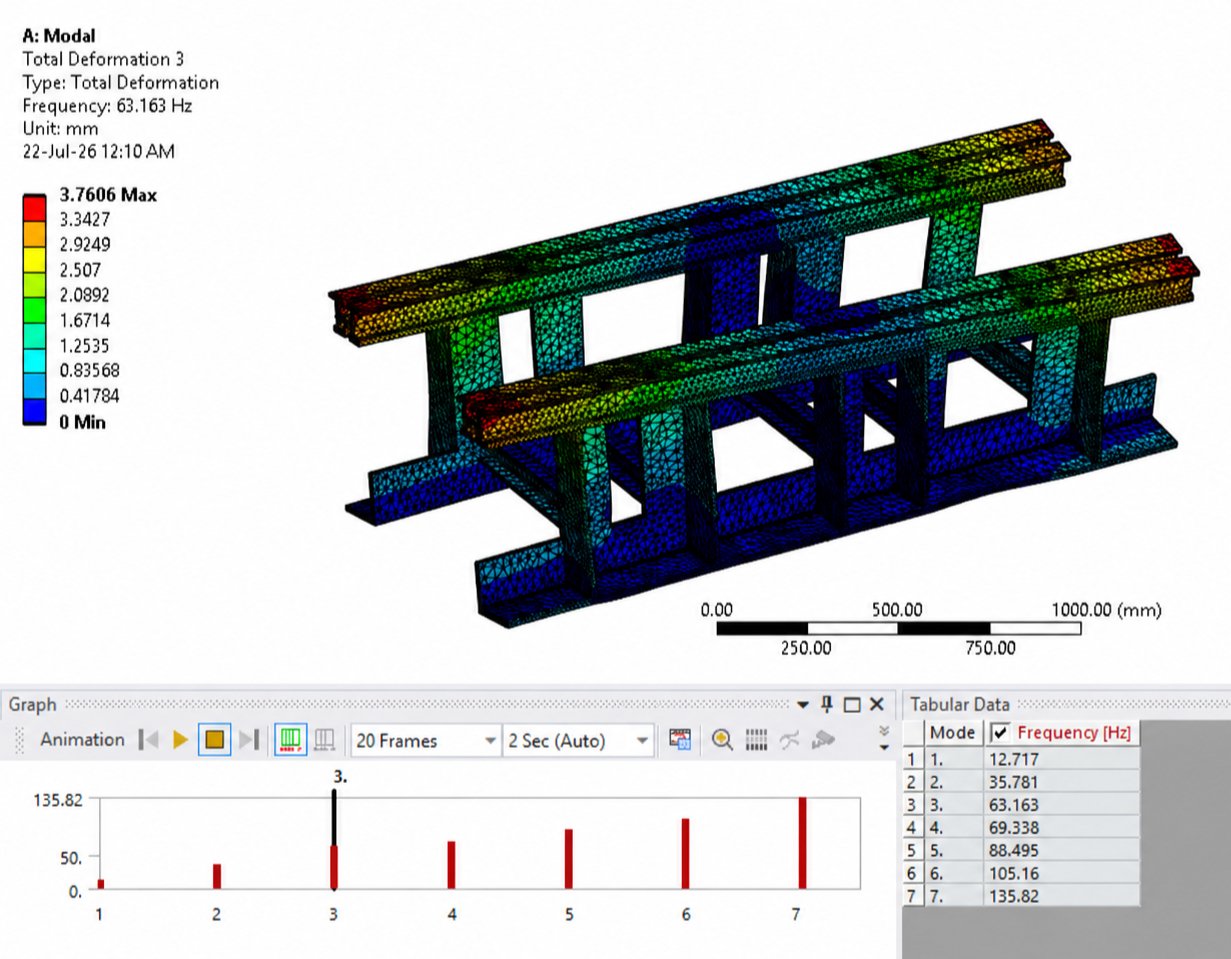Select frequency cell 135.82
Image resolution: width=1231 pixels, height=959 pixels.
click(x=1060, y=896)
